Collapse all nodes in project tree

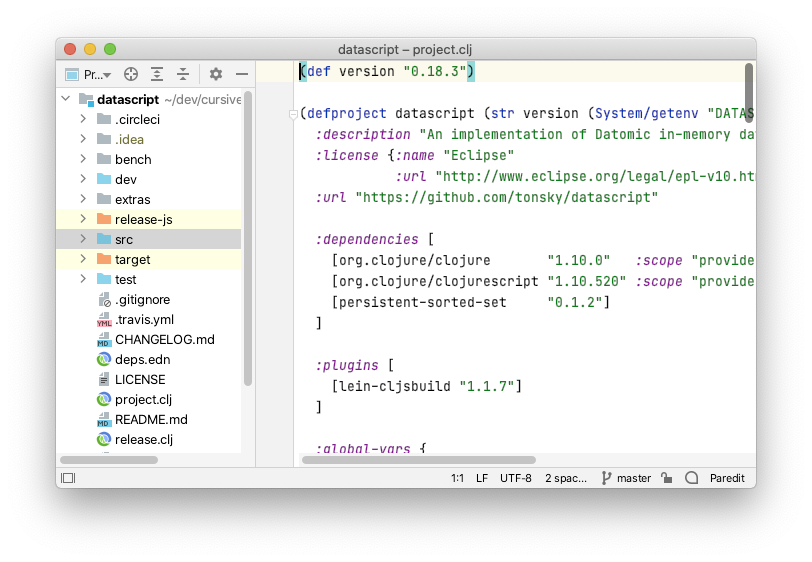tap(183, 75)
